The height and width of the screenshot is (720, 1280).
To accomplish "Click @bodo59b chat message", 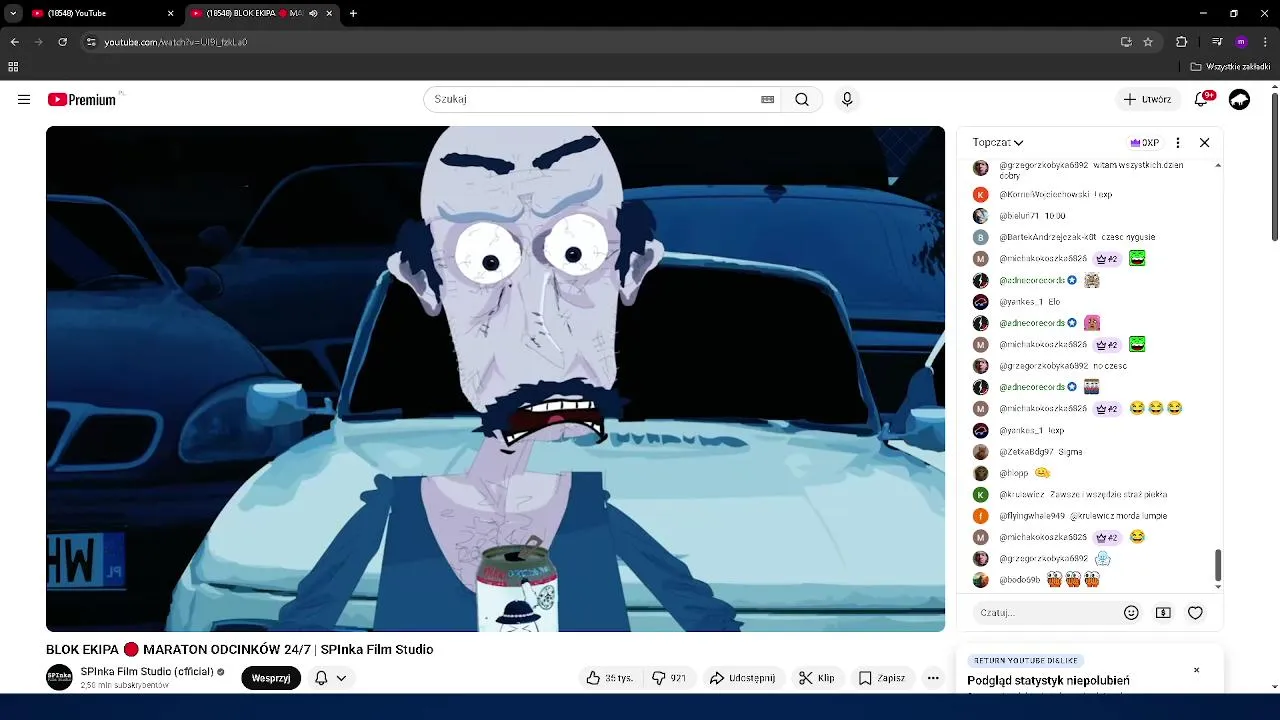I will tap(1090, 580).
